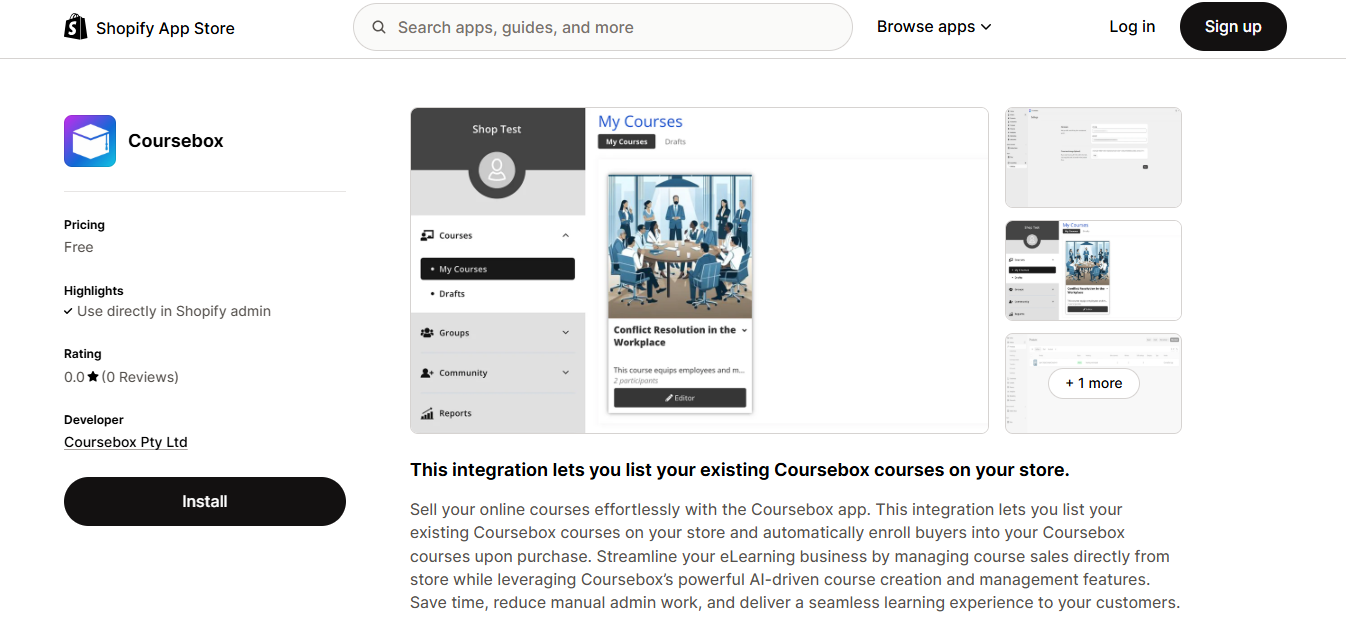The height and width of the screenshot is (634, 1346).
Task: Click the Reports chart icon
Action: (x=427, y=413)
